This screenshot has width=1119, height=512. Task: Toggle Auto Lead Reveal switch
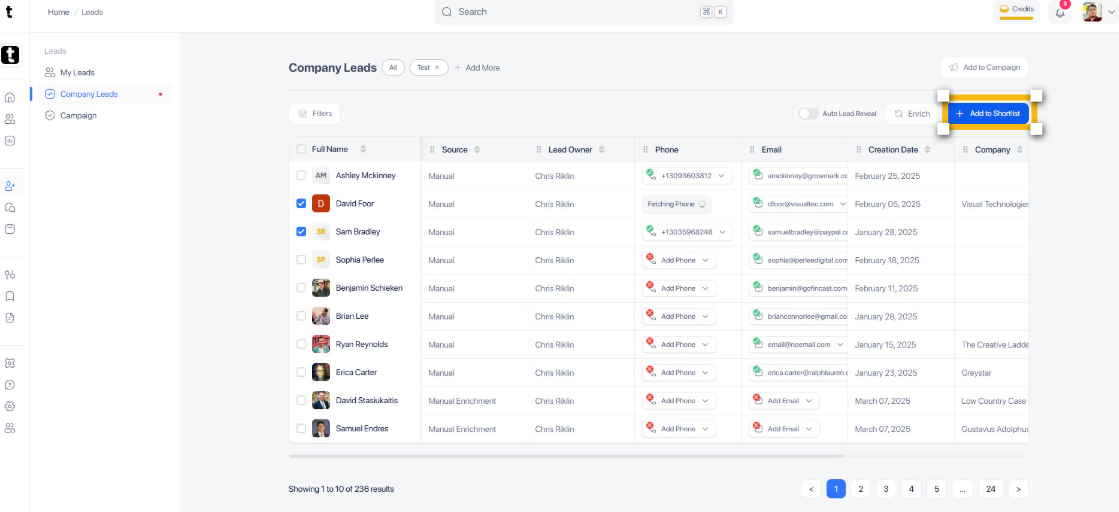808,114
